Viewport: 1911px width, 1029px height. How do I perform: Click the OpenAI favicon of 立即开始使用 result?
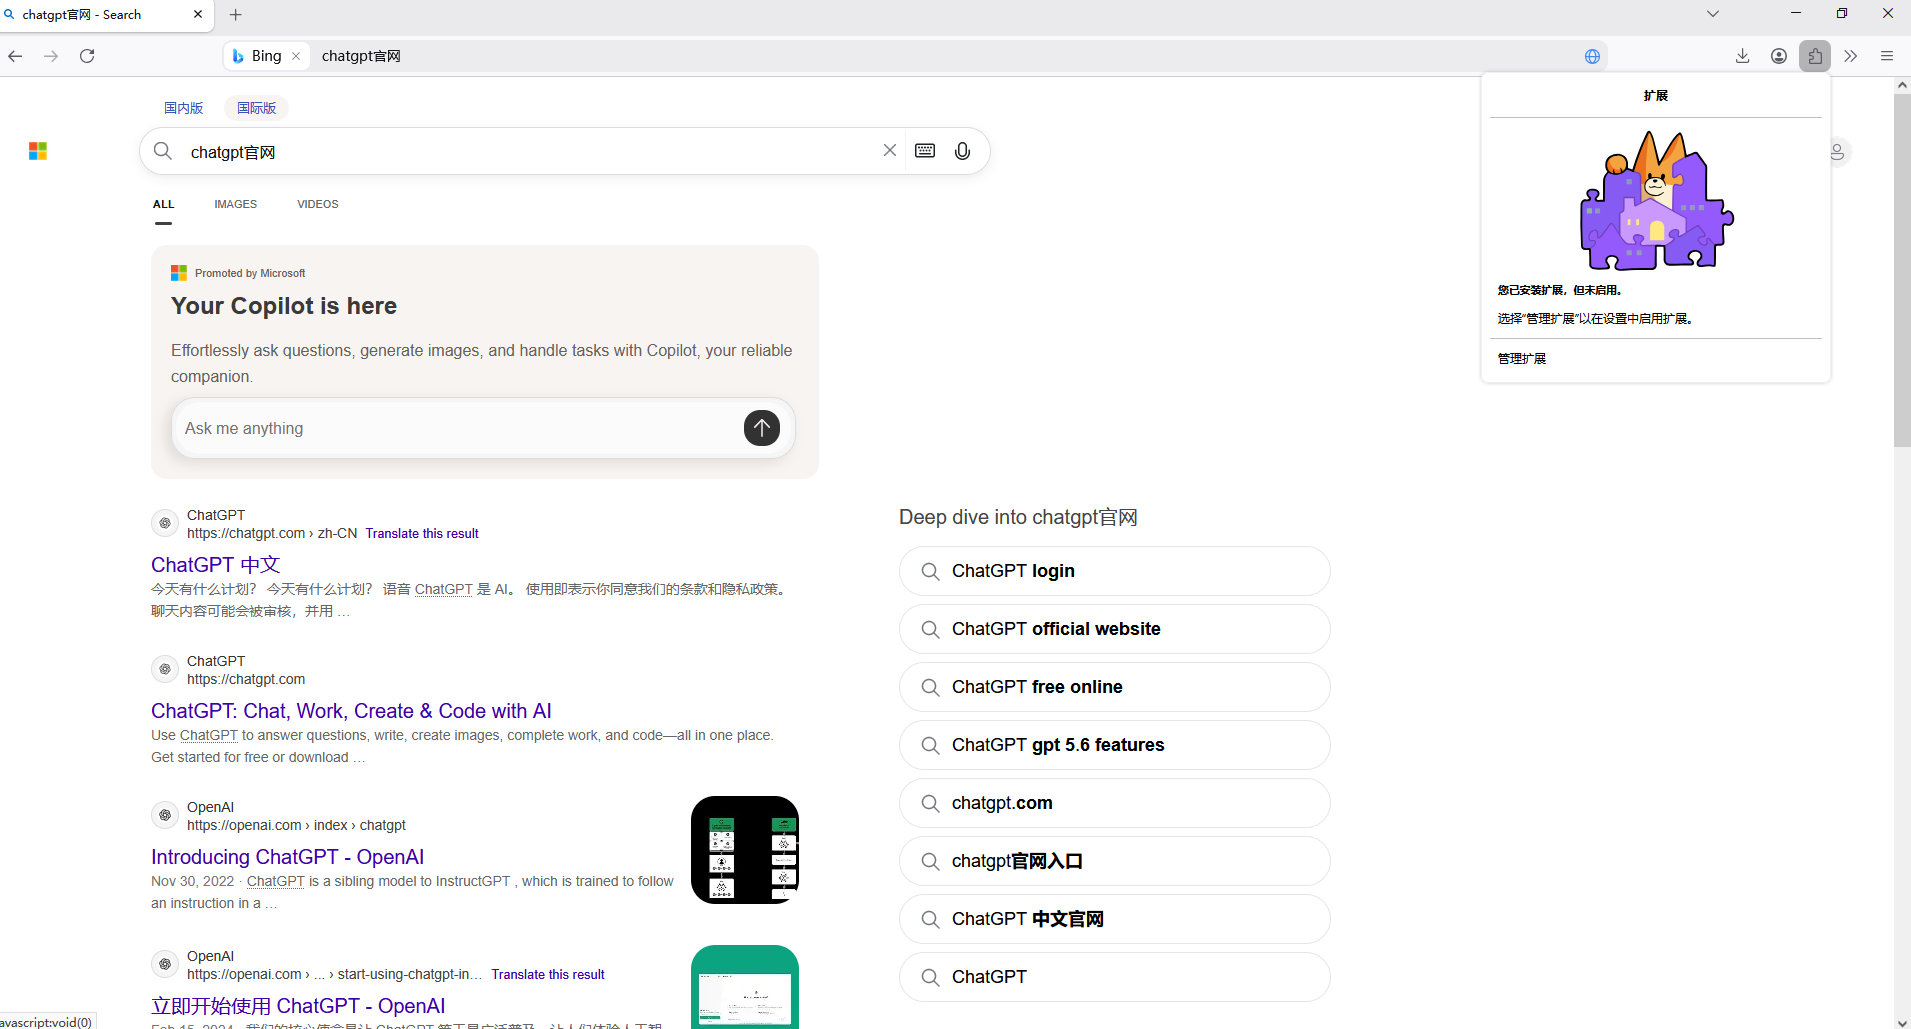pyautogui.click(x=165, y=964)
